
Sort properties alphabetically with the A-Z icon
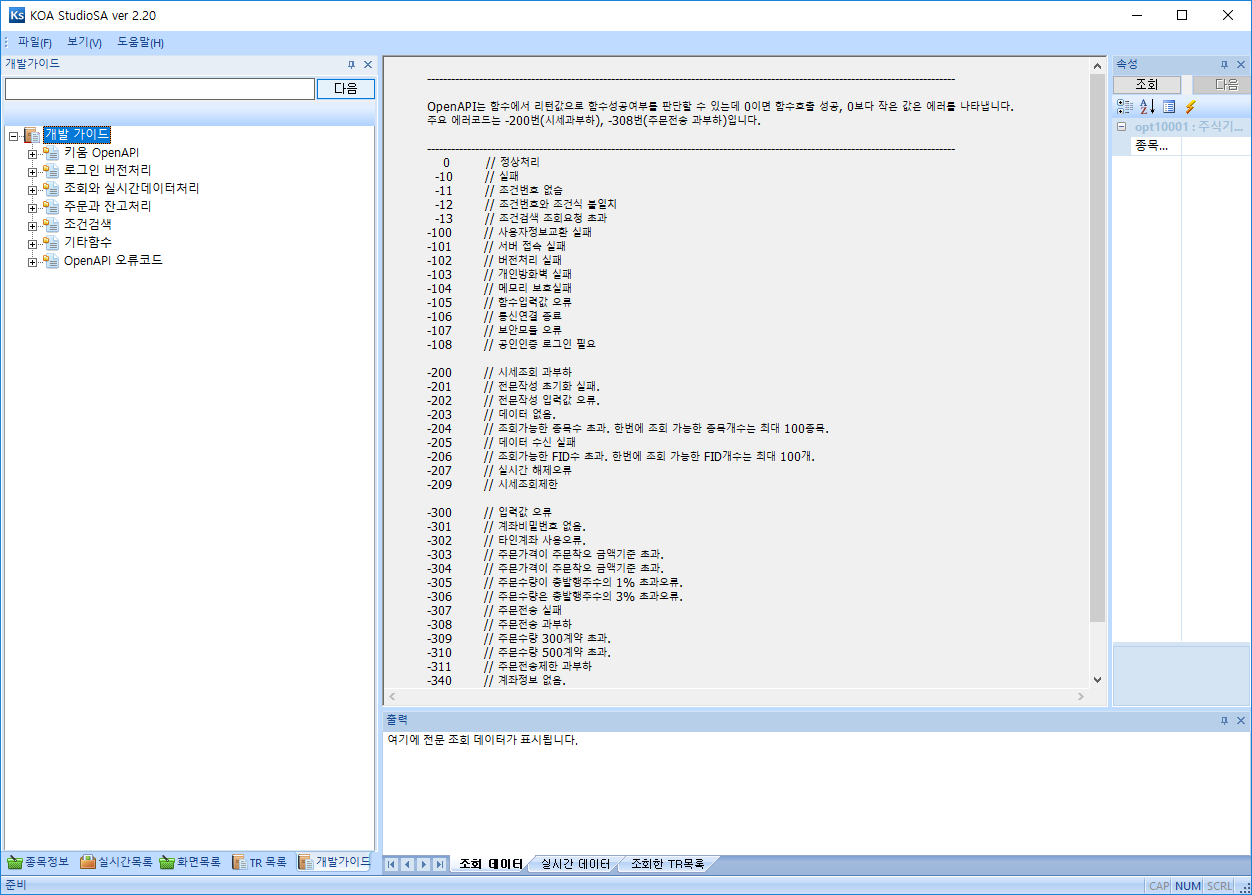1147,106
